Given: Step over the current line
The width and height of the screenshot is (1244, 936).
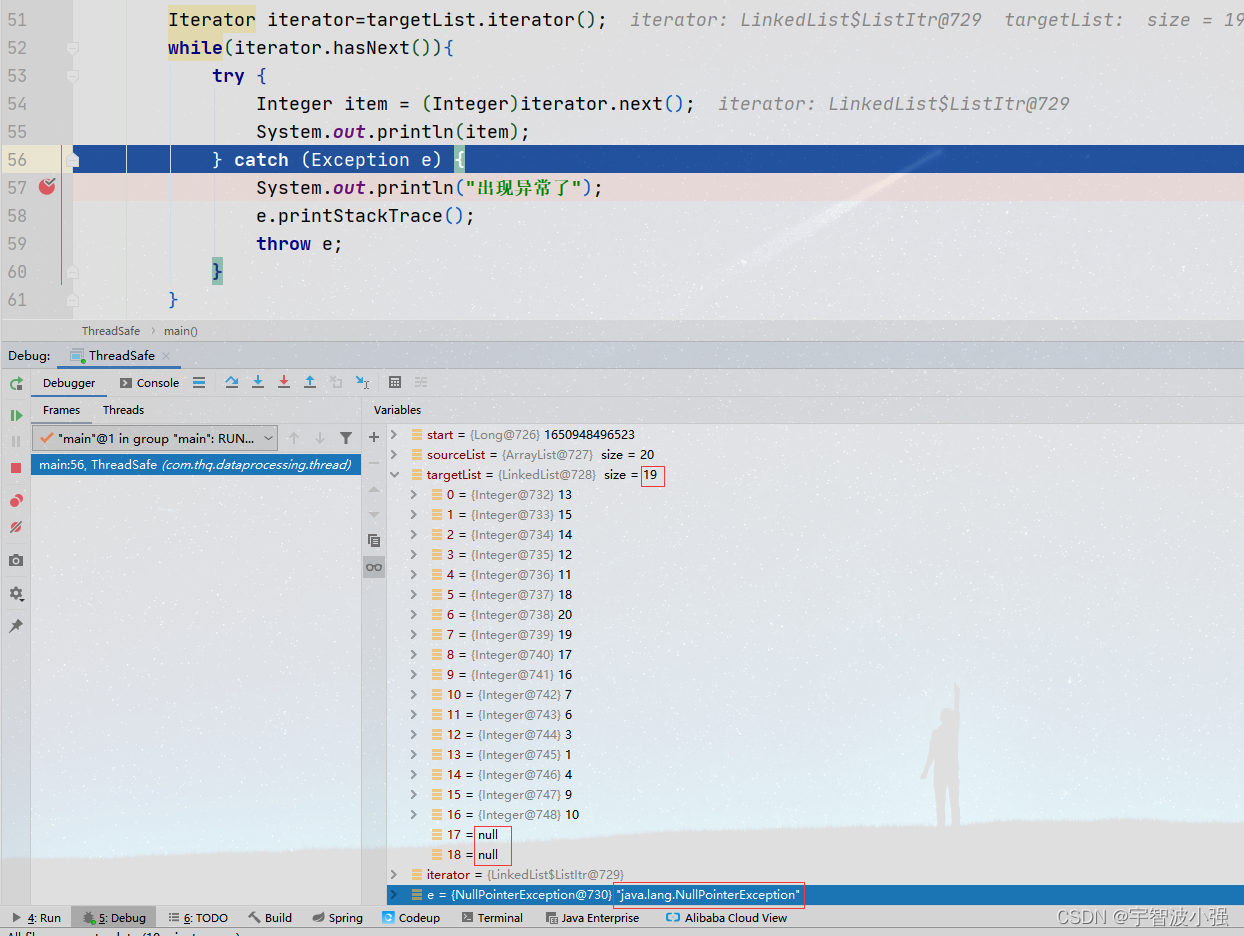Looking at the screenshot, I should click(x=231, y=382).
